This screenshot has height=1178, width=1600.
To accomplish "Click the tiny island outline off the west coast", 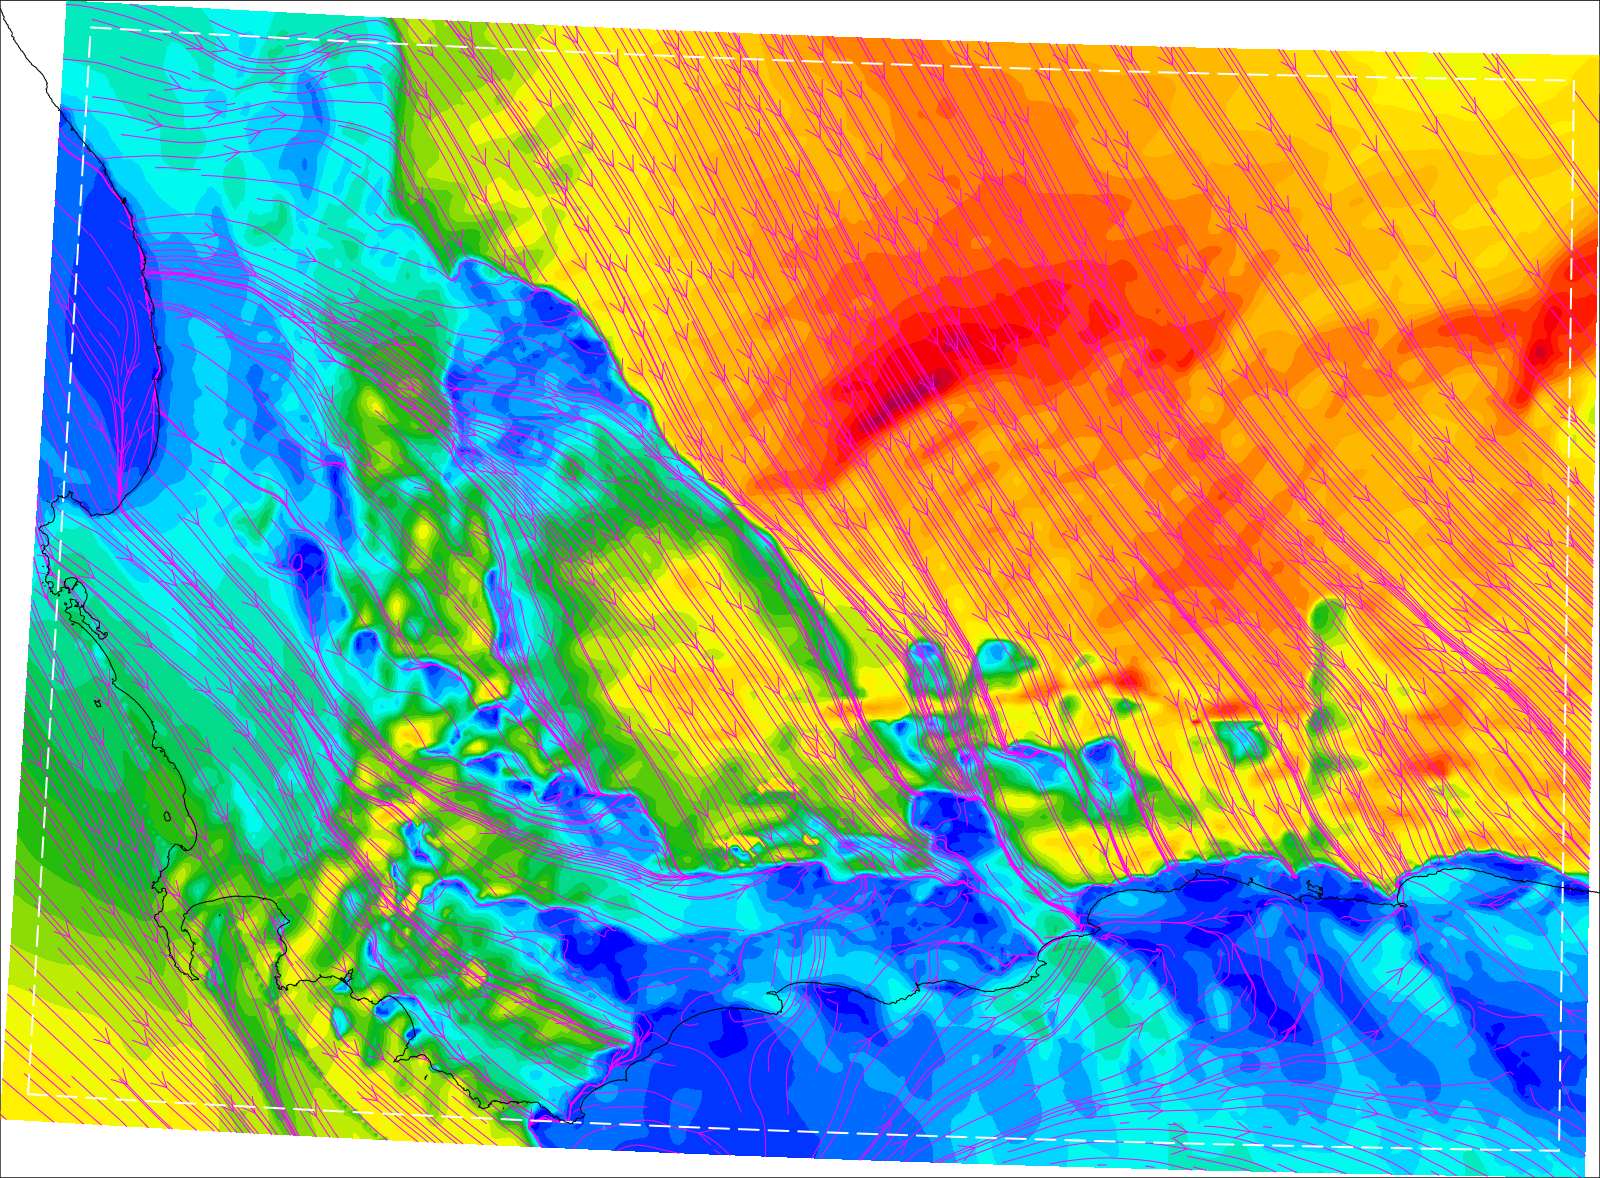I will [x=97, y=703].
